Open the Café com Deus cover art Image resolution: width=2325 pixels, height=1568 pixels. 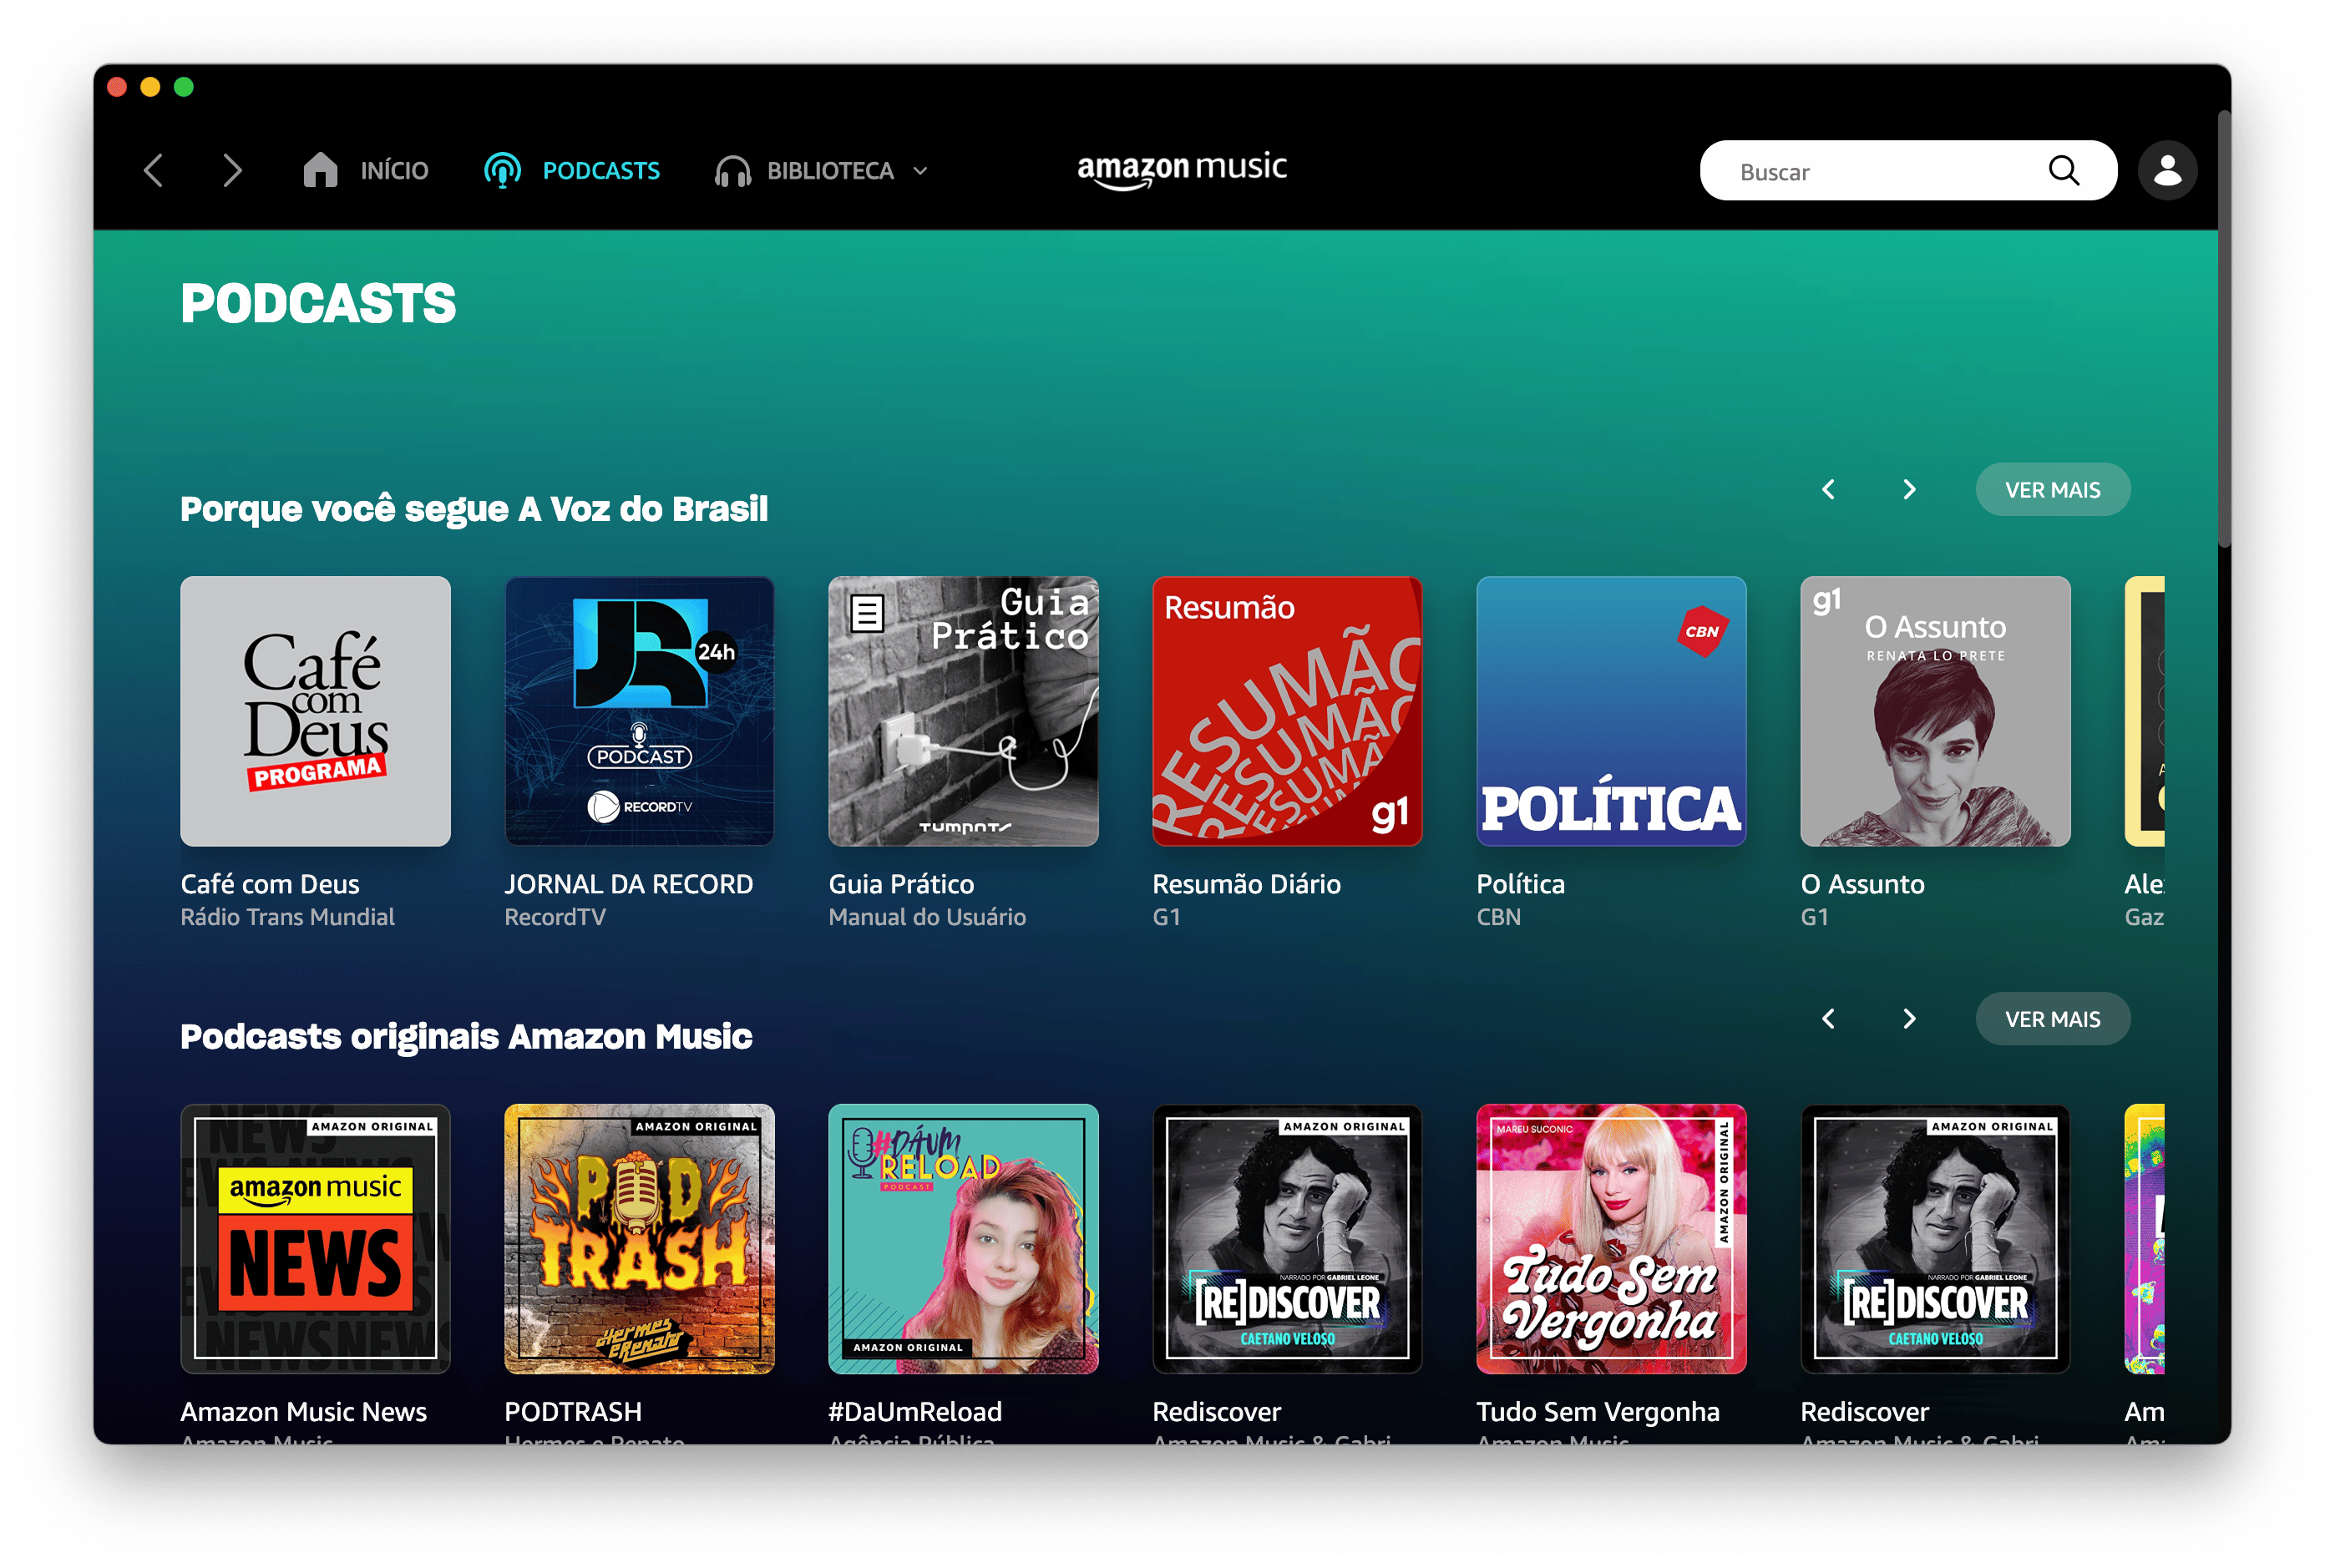(x=315, y=711)
